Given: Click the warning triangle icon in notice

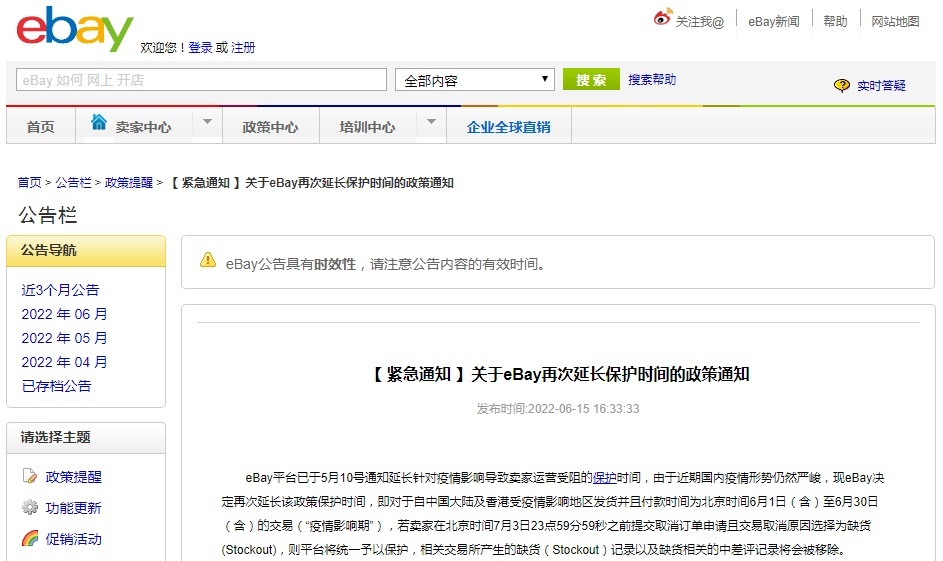Looking at the screenshot, I should (x=208, y=260).
